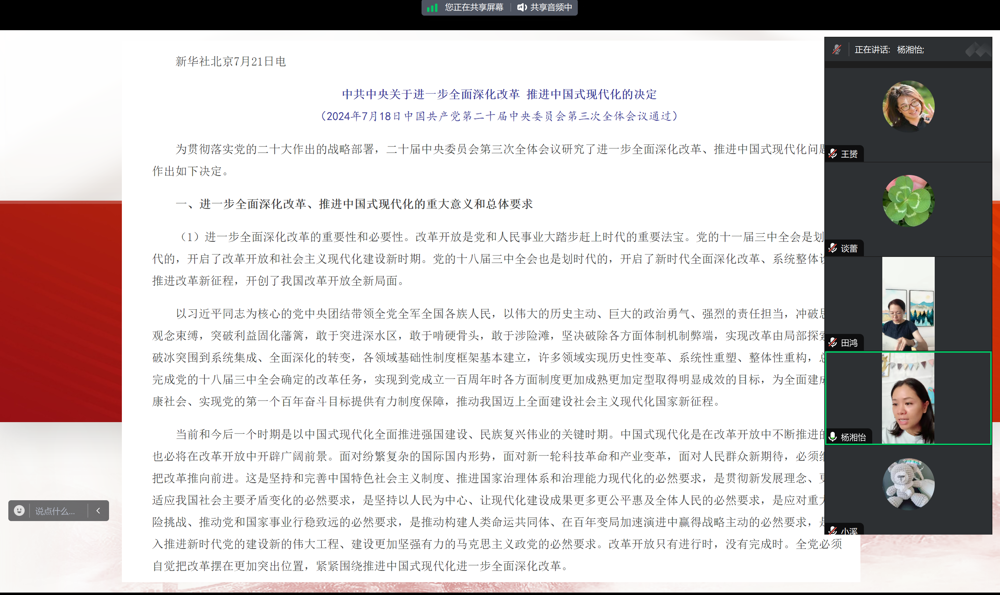Click the 正在讲话: 杨湘怡 label
The height and width of the screenshot is (595, 1000).
pos(888,51)
